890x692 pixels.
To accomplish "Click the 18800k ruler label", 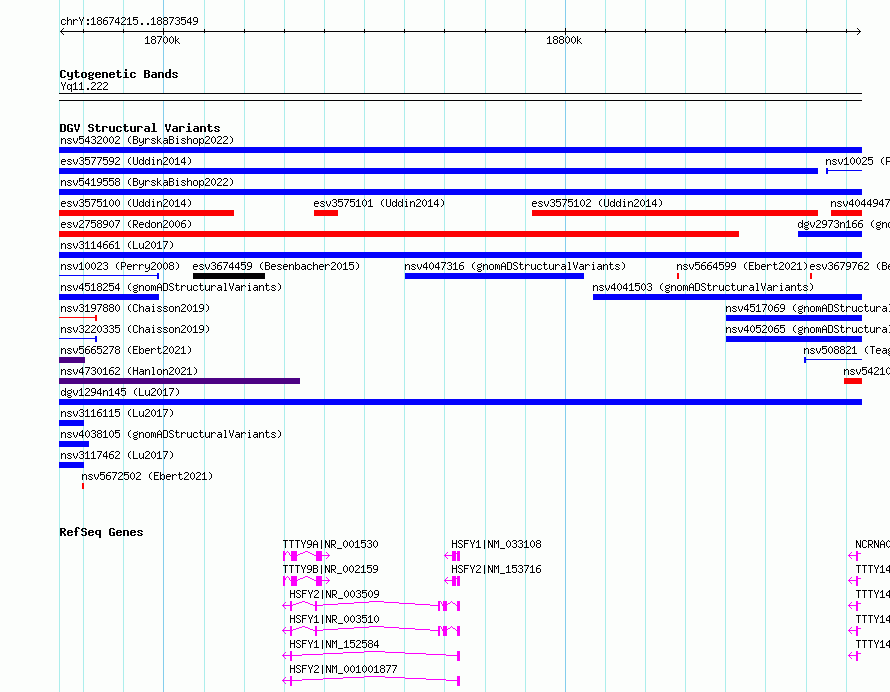I will pos(564,40).
